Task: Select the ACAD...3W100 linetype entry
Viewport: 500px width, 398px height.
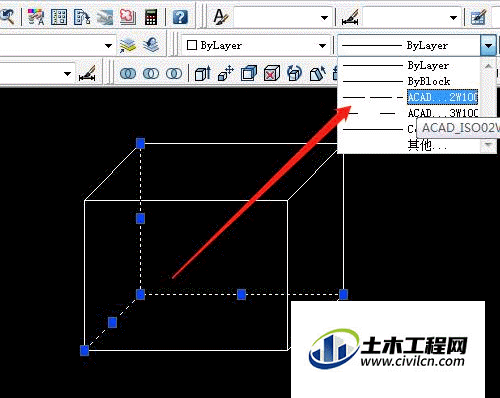Action: [409, 113]
